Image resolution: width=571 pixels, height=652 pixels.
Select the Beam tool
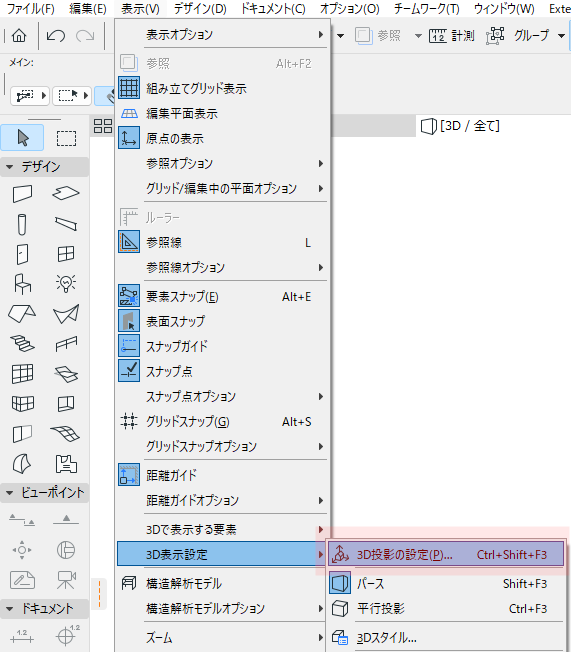point(66,224)
